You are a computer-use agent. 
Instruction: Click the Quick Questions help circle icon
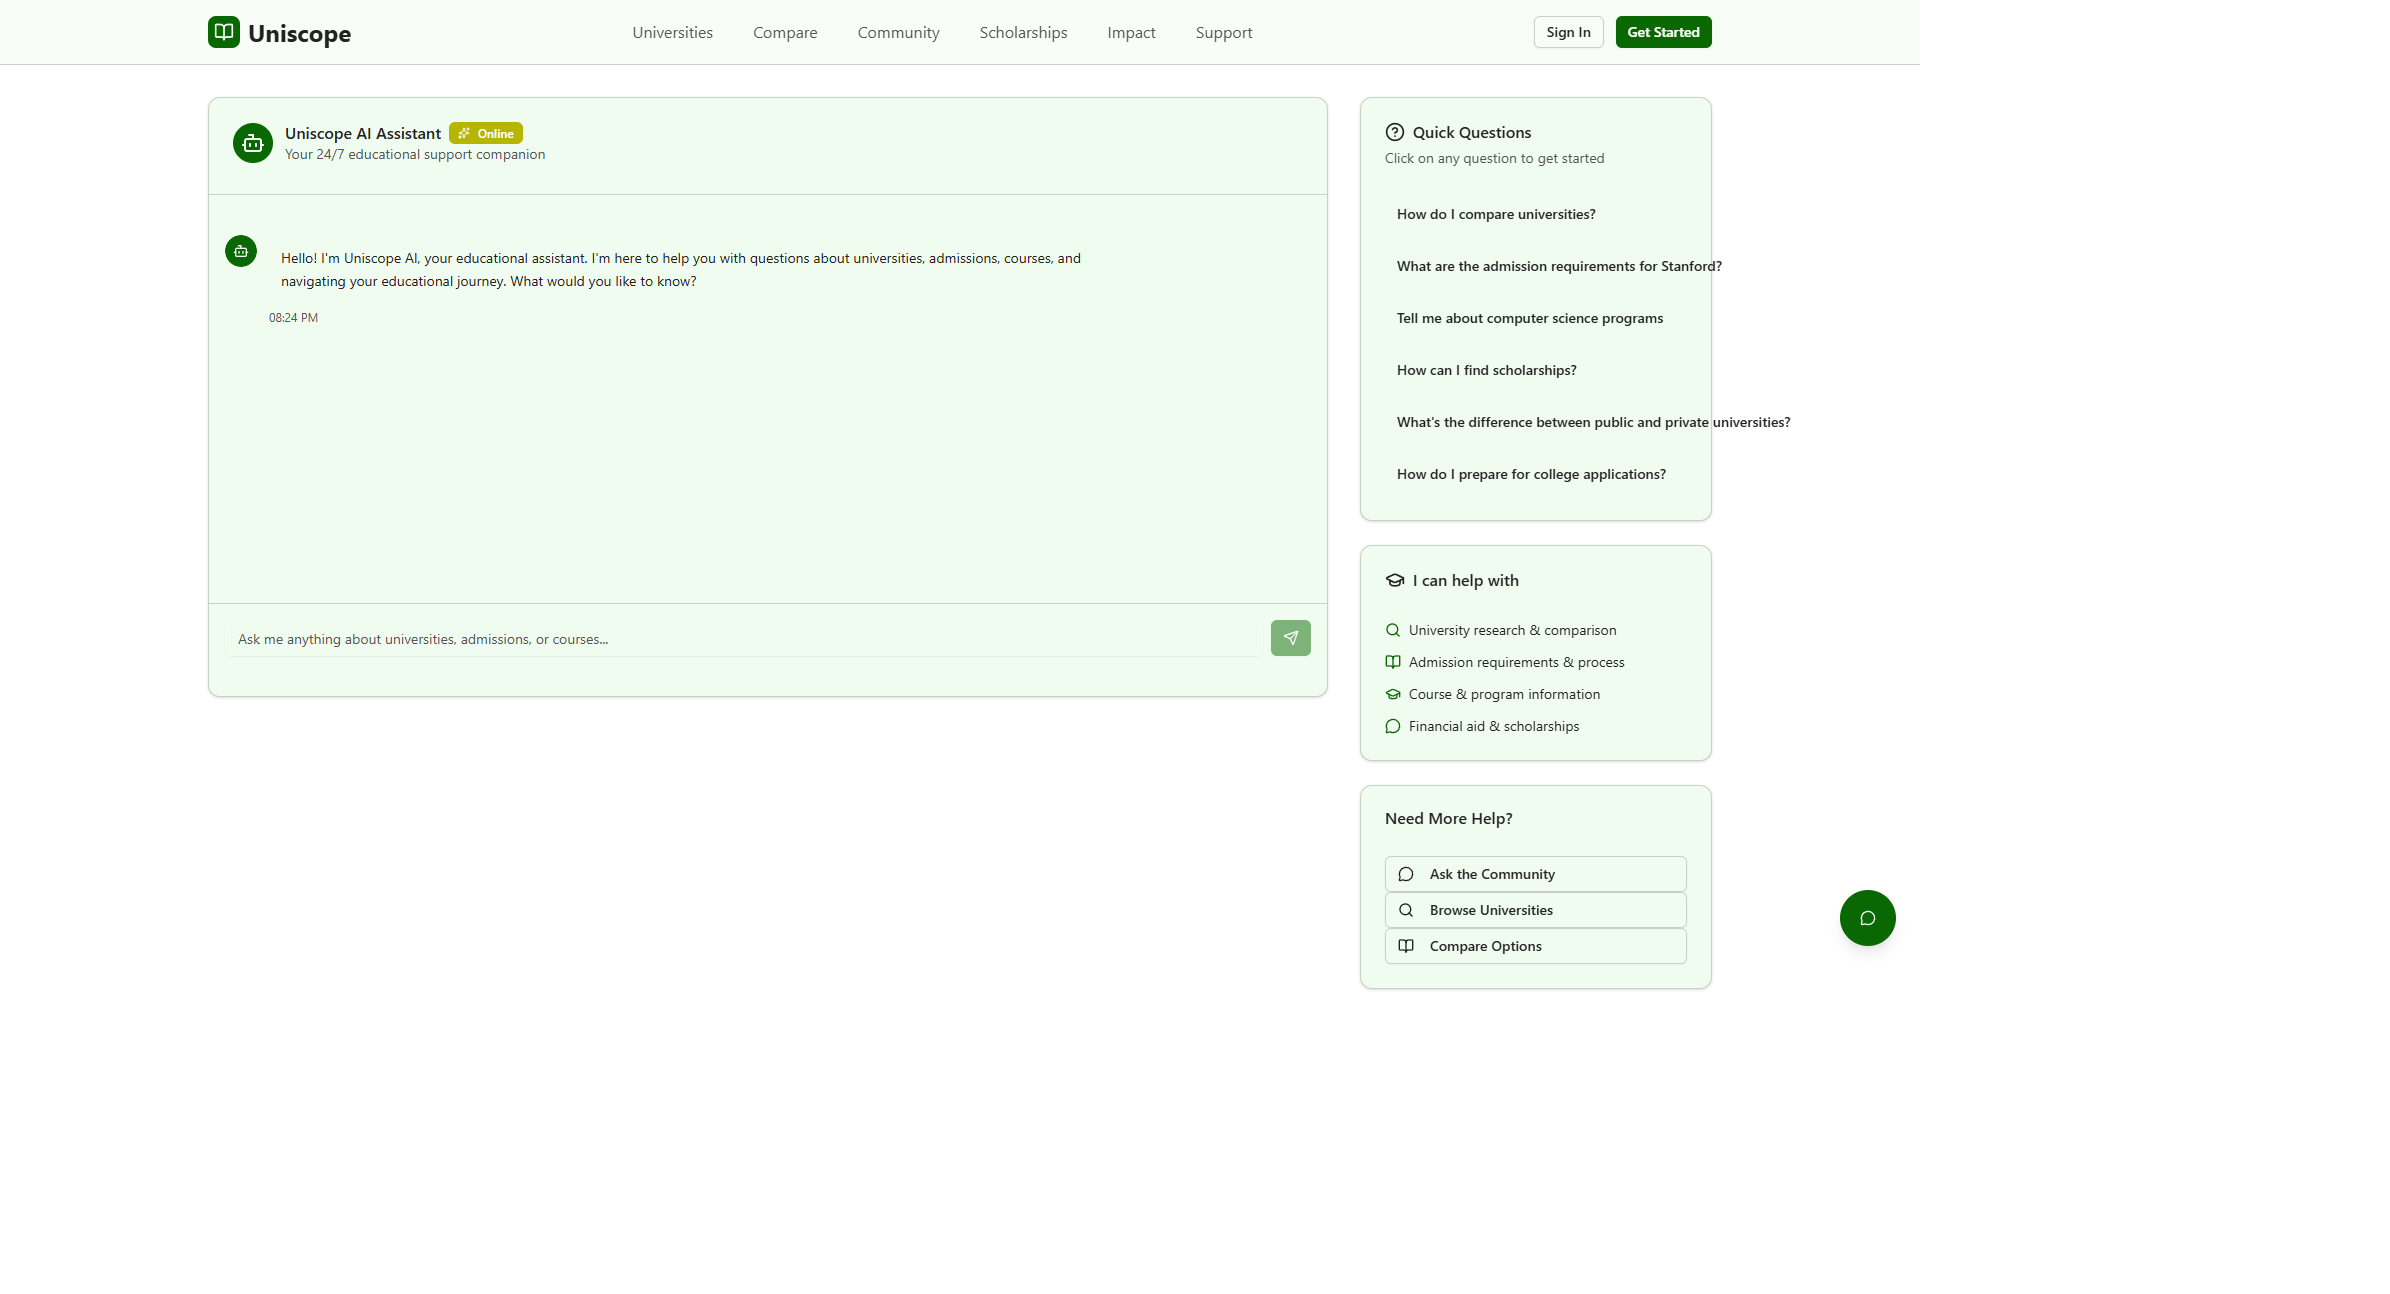point(1395,132)
